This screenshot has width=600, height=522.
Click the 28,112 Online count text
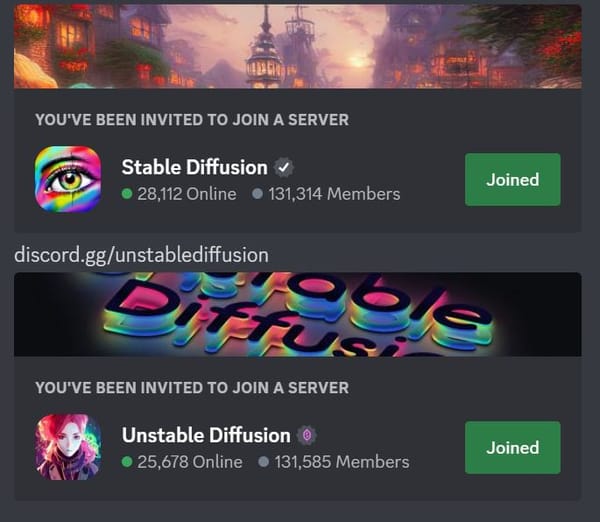pos(187,194)
